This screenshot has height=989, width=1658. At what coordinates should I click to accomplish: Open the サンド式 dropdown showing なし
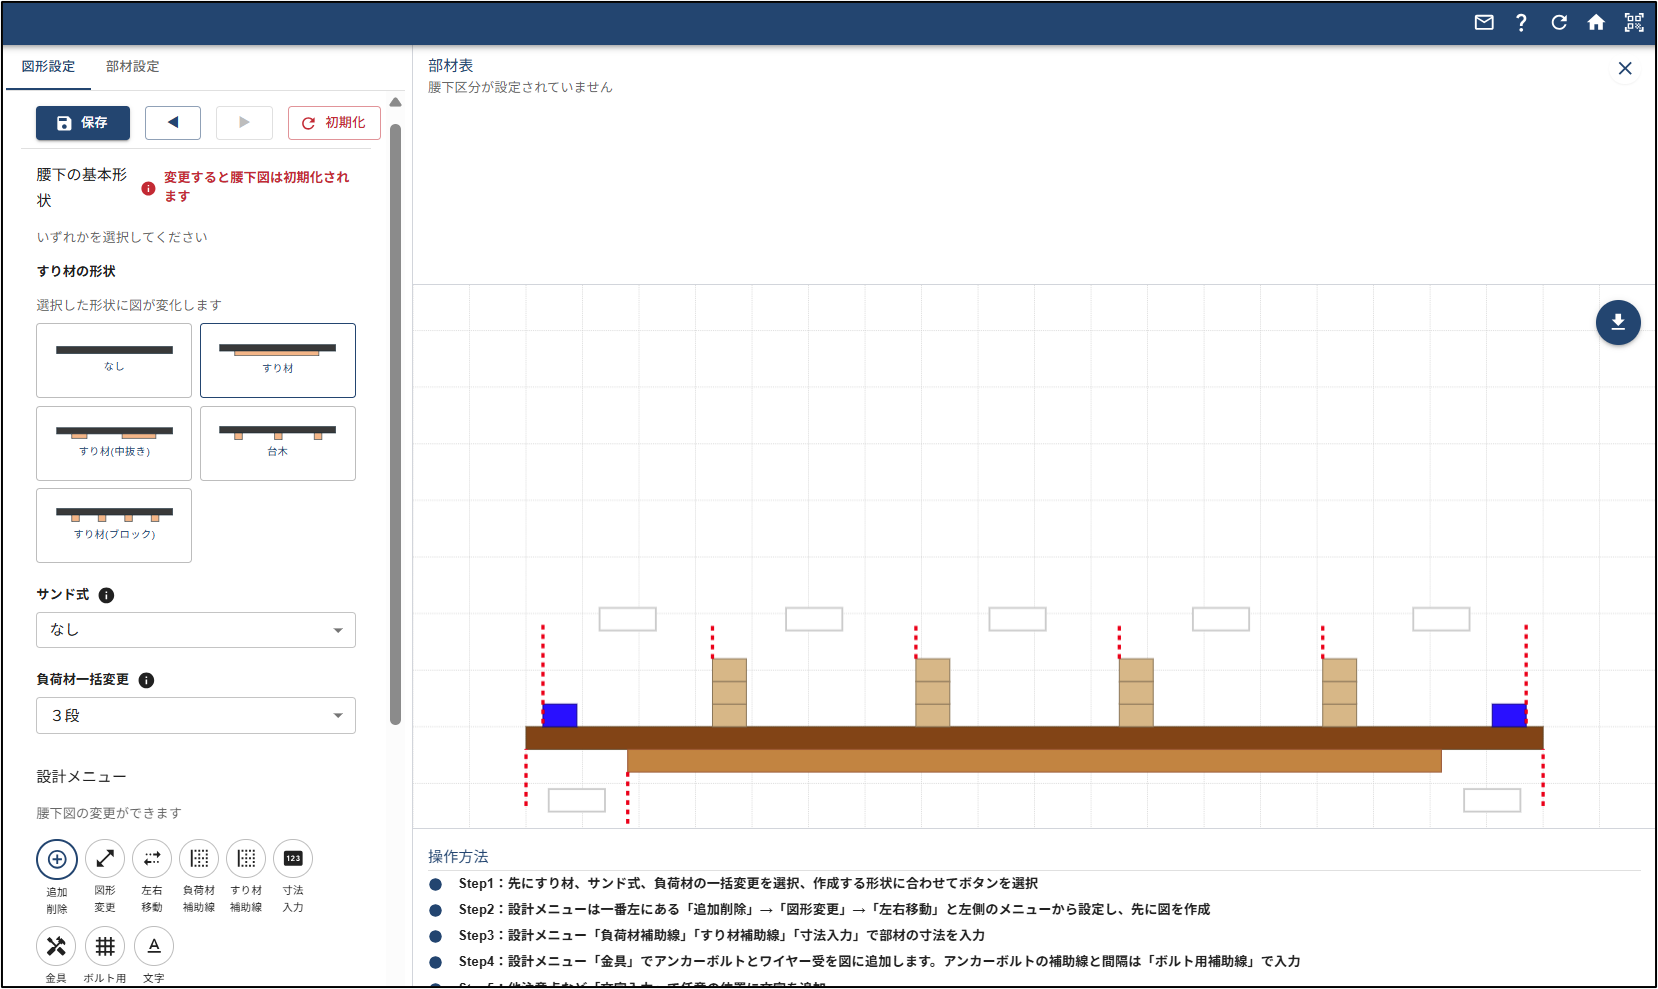(x=196, y=630)
